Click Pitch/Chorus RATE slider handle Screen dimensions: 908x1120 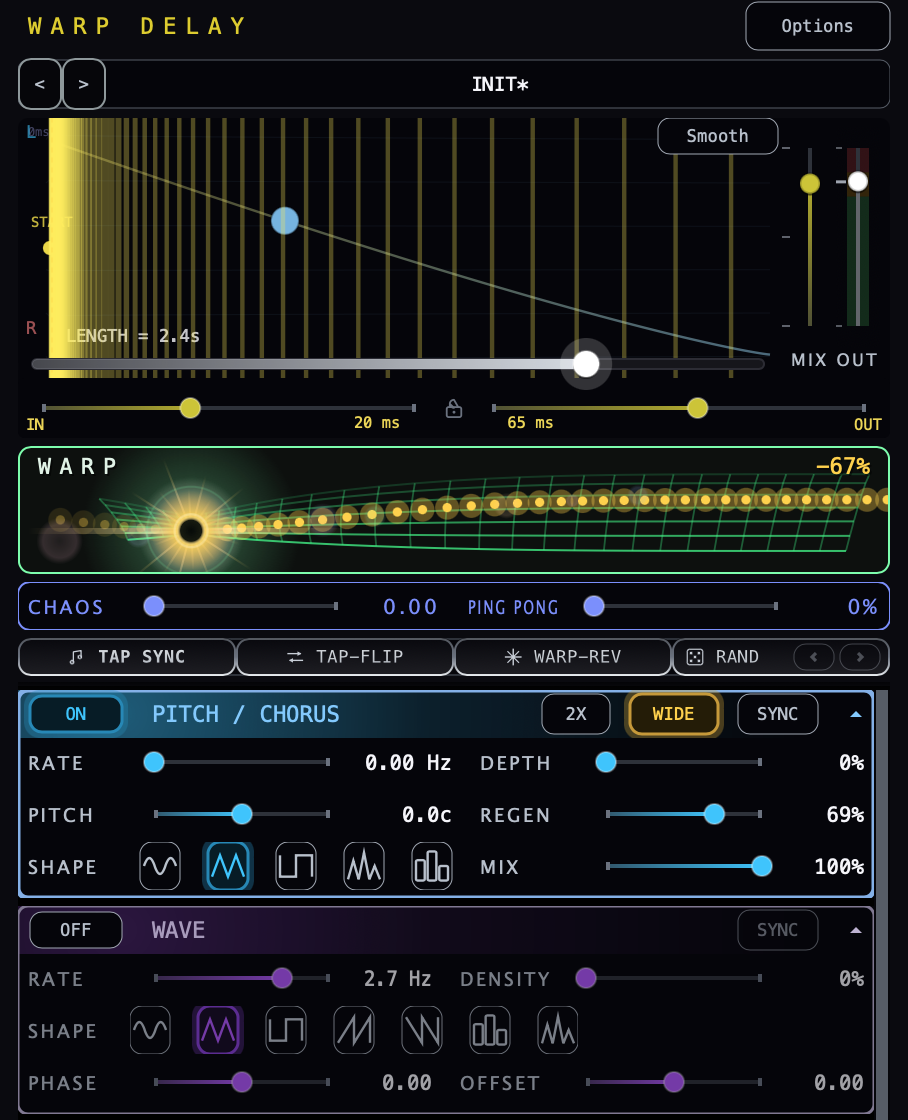(x=154, y=762)
